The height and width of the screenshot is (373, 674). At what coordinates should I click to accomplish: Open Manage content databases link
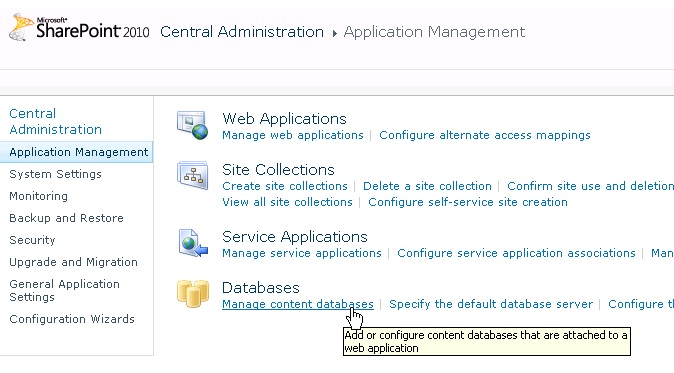[298, 304]
